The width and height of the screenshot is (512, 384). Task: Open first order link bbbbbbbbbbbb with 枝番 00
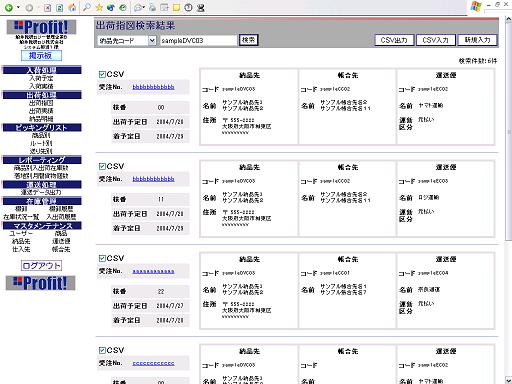[153, 87]
